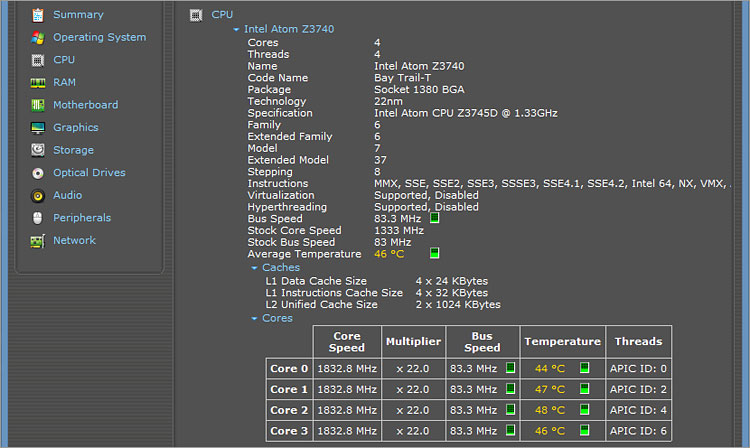Collapse the Caches section
The width and height of the screenshot is (750, 448).
(x=254, y=268)
